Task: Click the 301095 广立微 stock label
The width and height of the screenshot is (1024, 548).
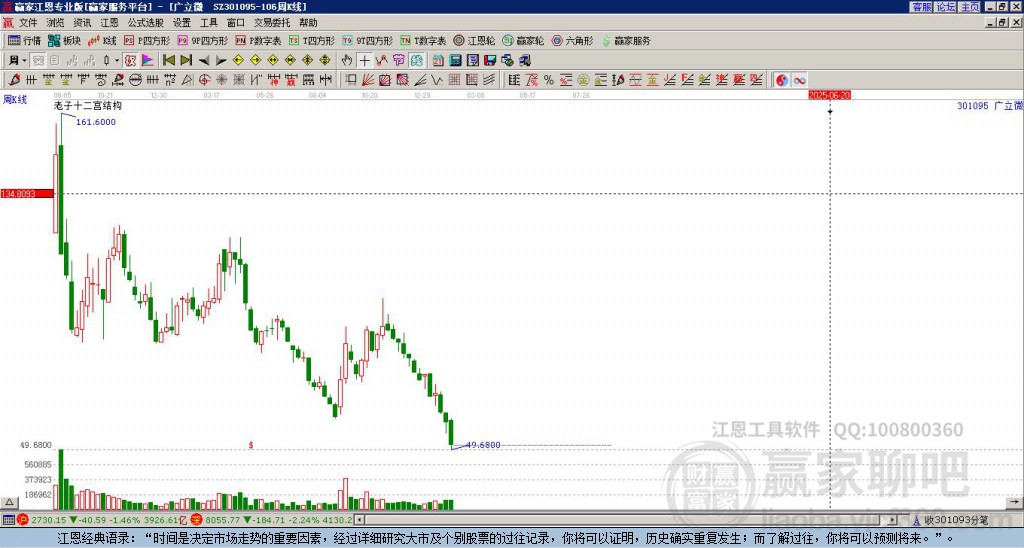Action: tap(990, 106)
